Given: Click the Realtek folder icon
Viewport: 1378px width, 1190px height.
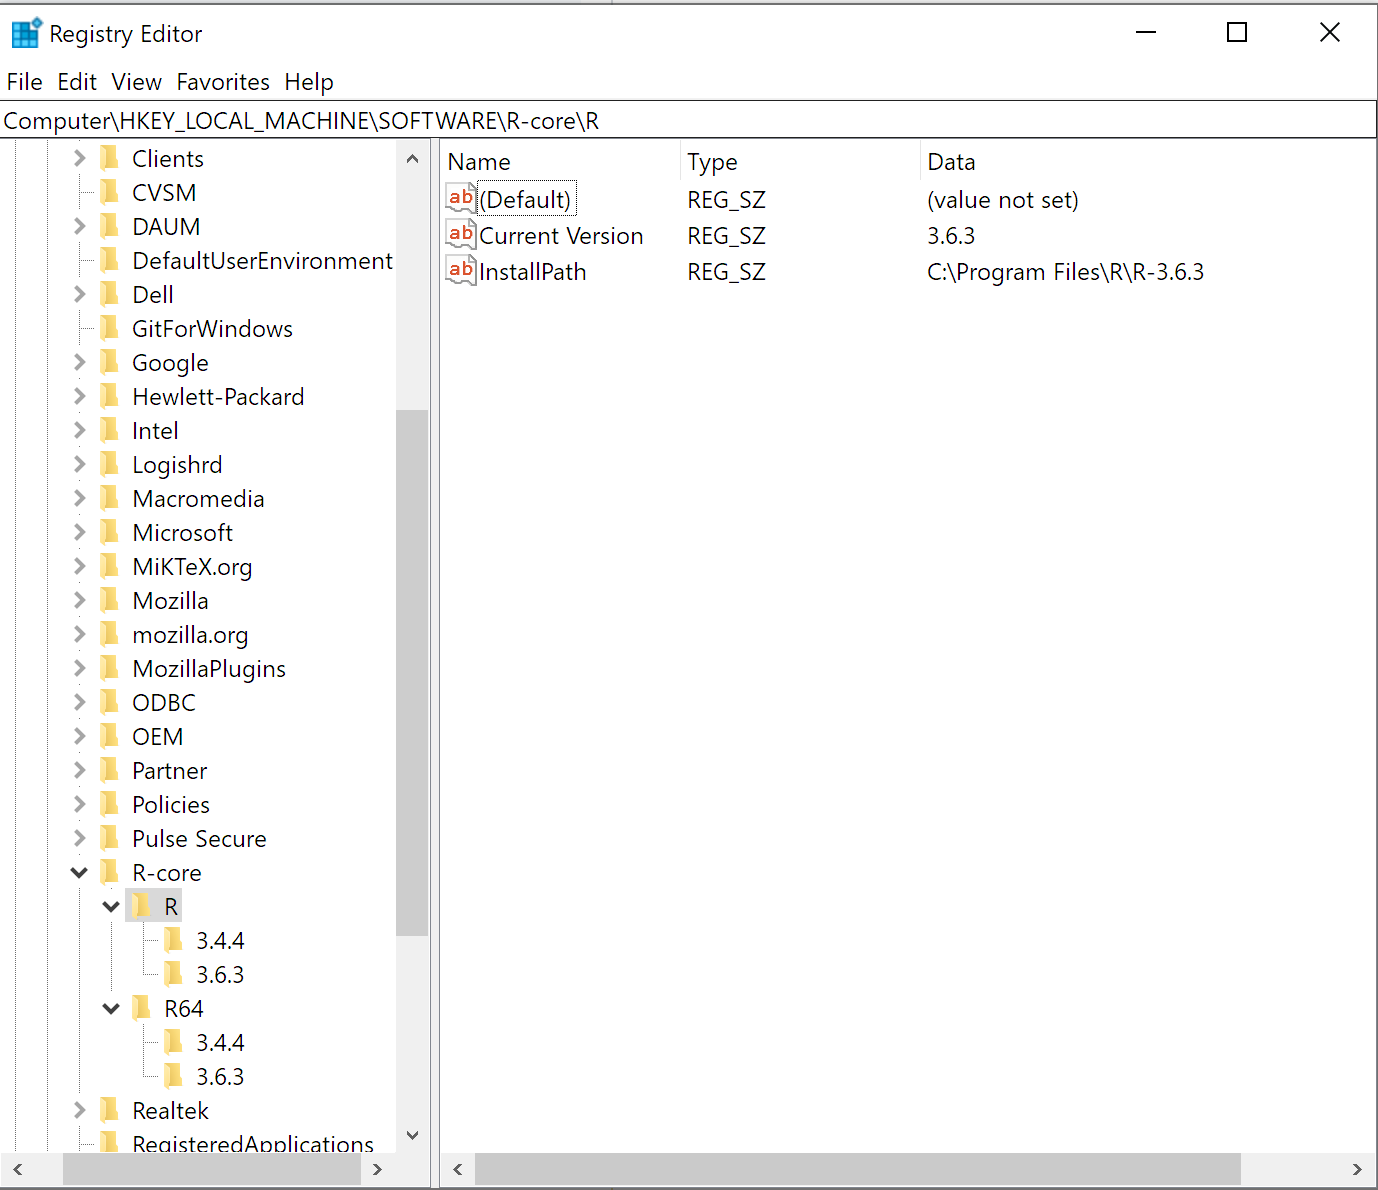Looking at the screenshot, I should tap(110, 1110).
